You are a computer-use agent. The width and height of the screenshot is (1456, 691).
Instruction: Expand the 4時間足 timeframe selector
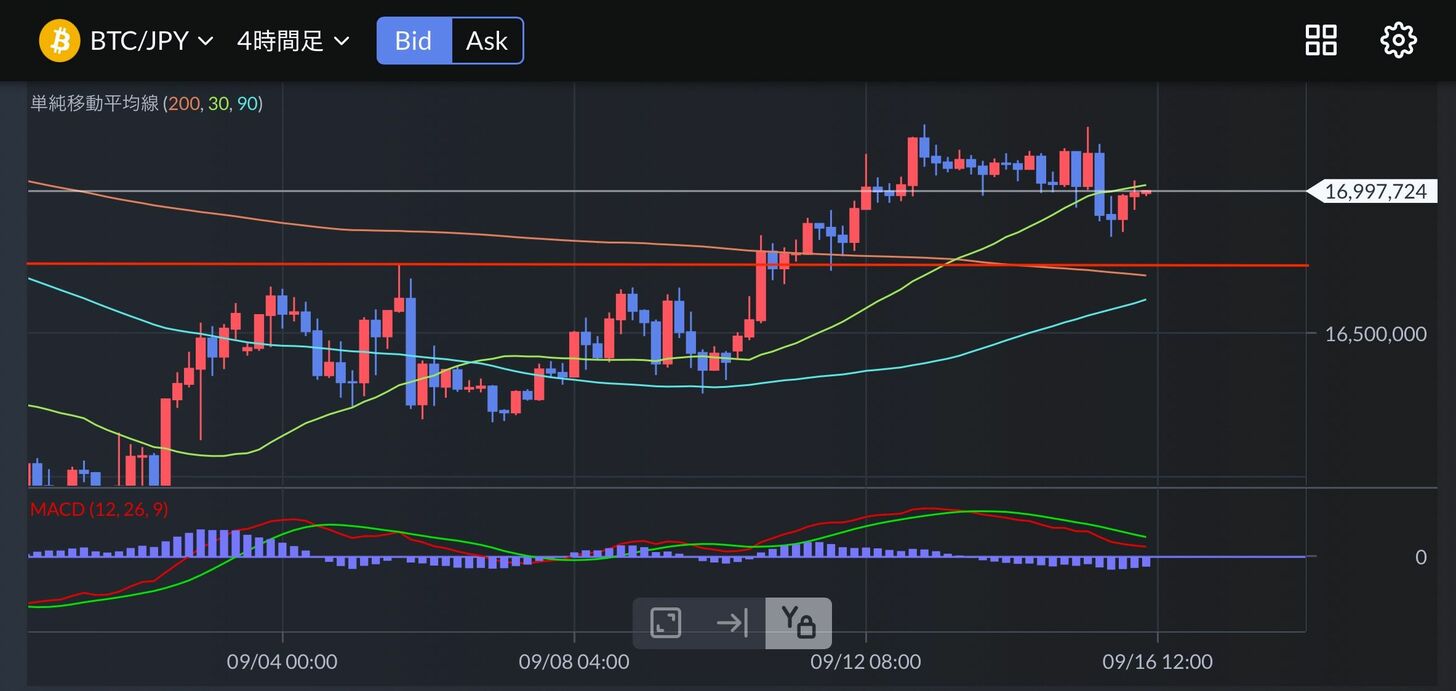[x=292, y=41]
